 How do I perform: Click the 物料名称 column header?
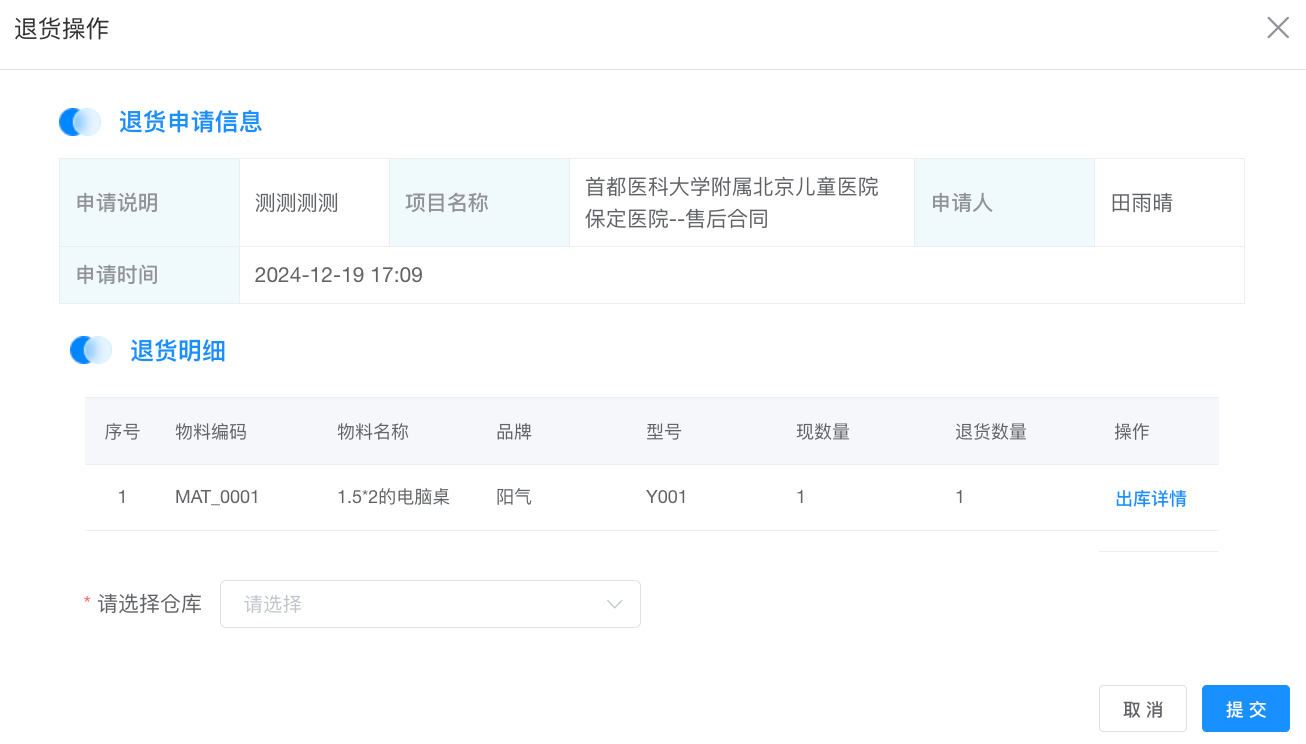(x=373, y=432)
